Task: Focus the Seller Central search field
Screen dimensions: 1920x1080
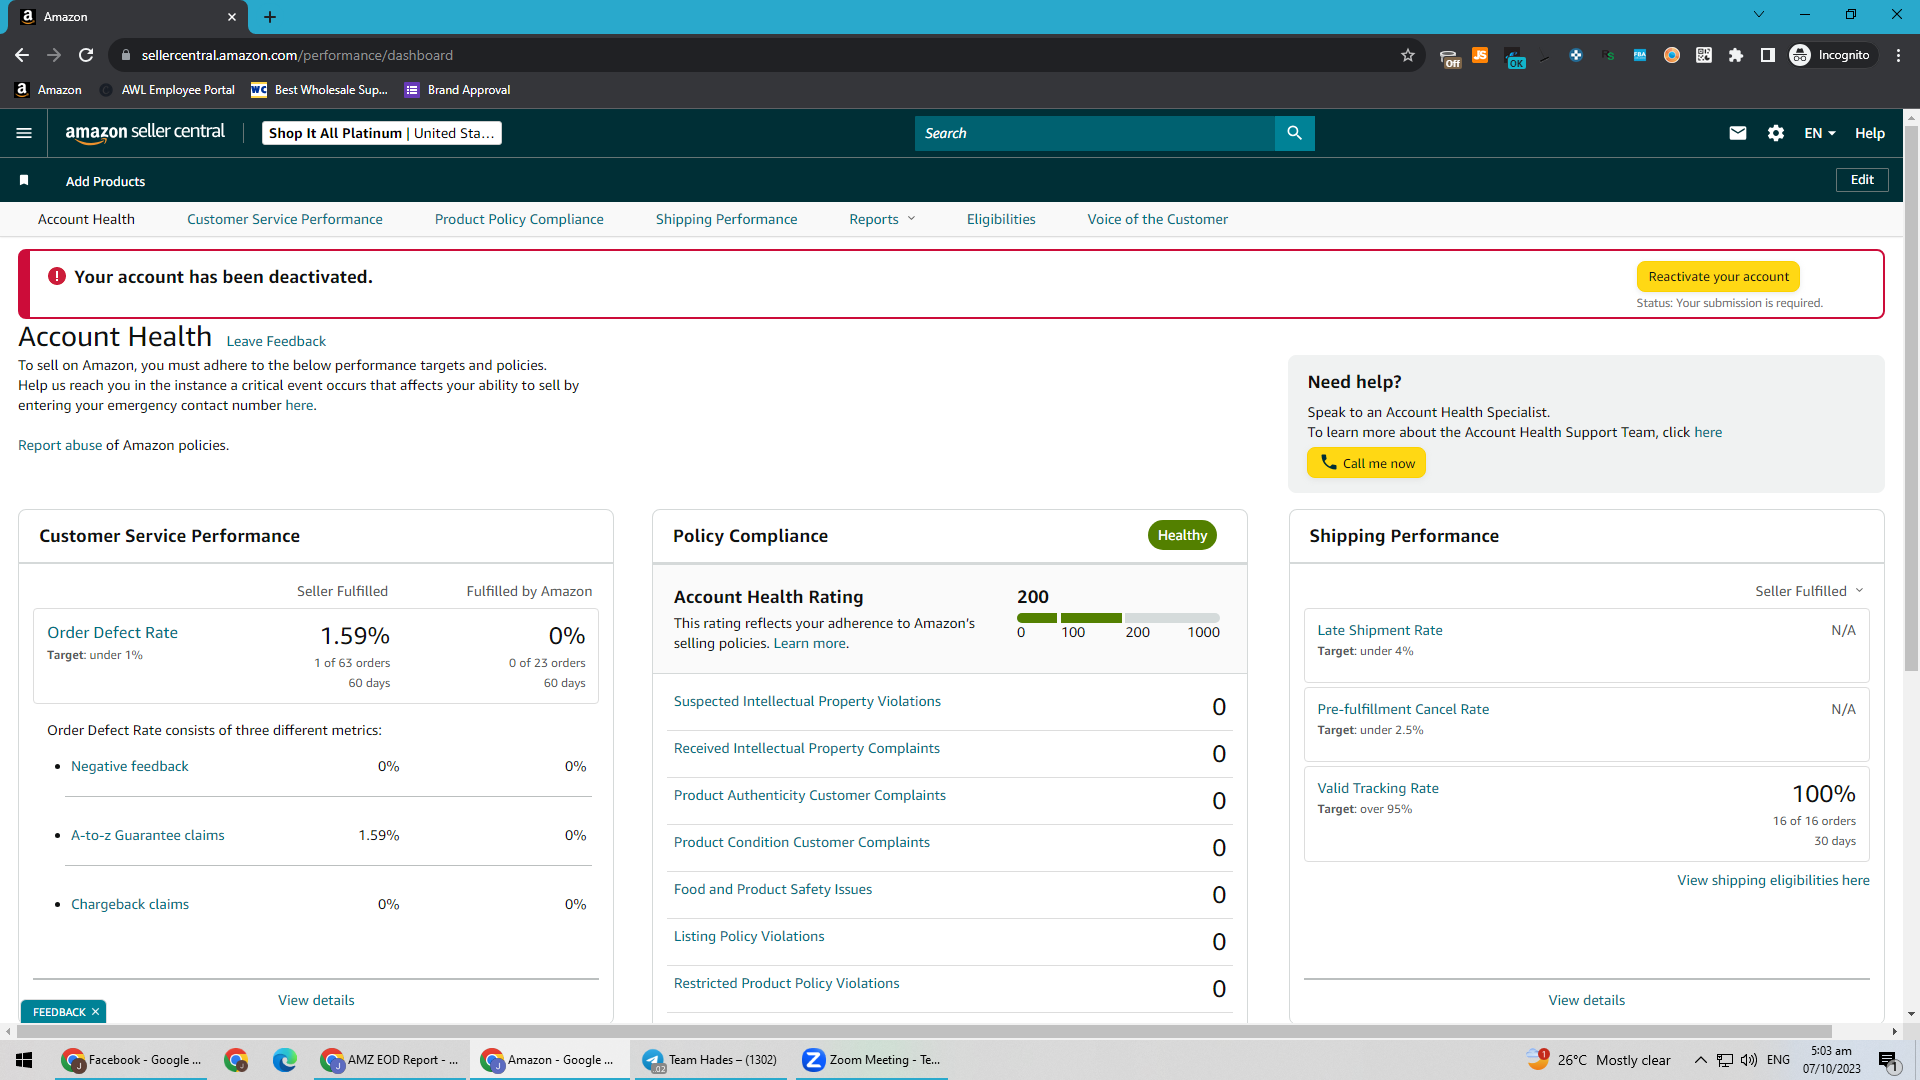Action: pos(1094,133)
